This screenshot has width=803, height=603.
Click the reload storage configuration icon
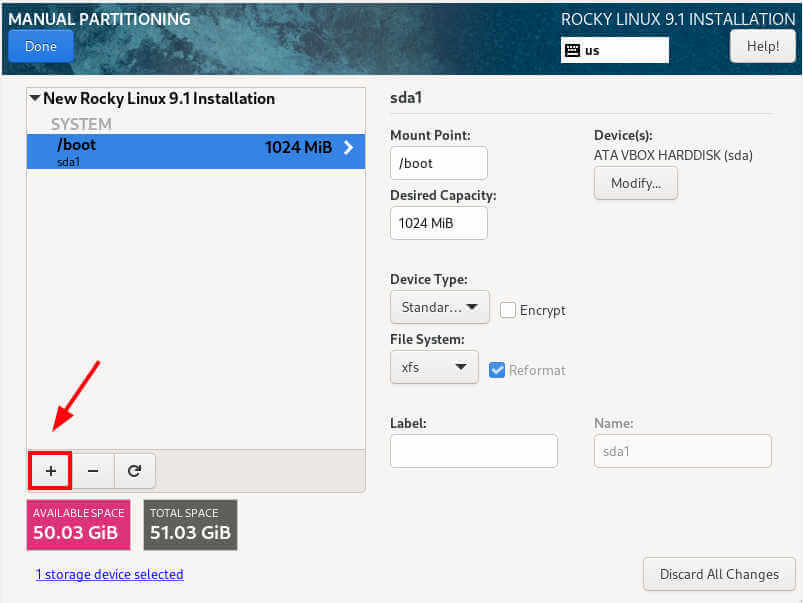coord(135,471)
